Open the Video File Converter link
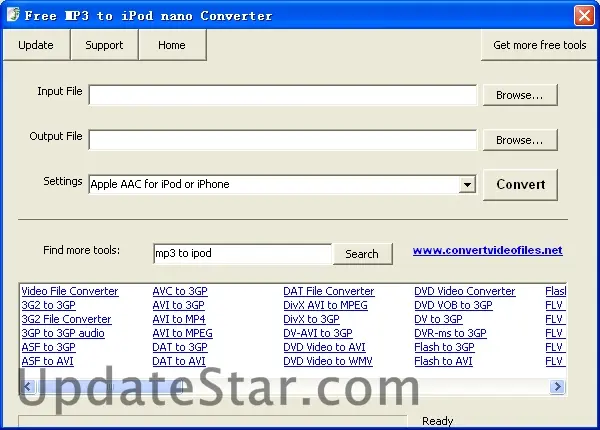The image size is (600, 430). (70, 291)
